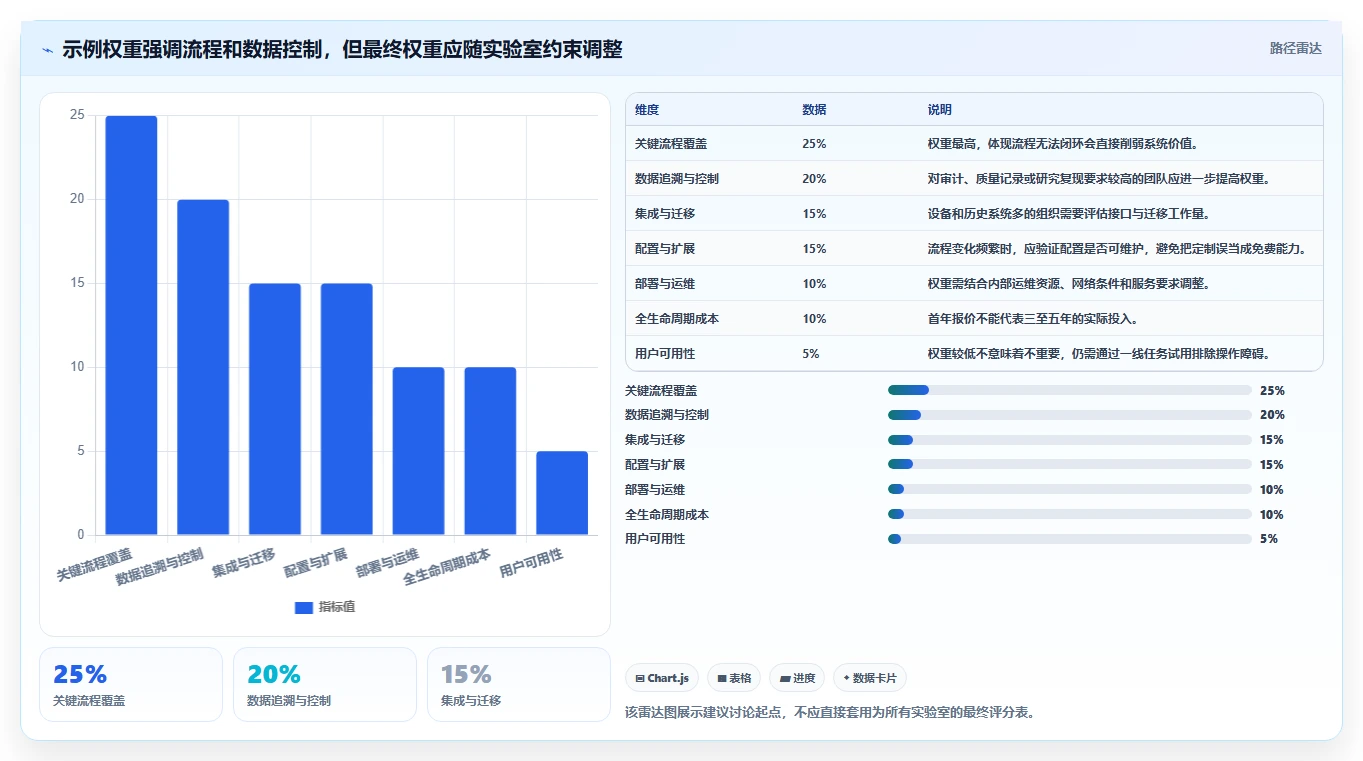Open the 20% 数据追溯与控制 data card
Viewport: 1363px width, 761px height.
coord(325,684)
